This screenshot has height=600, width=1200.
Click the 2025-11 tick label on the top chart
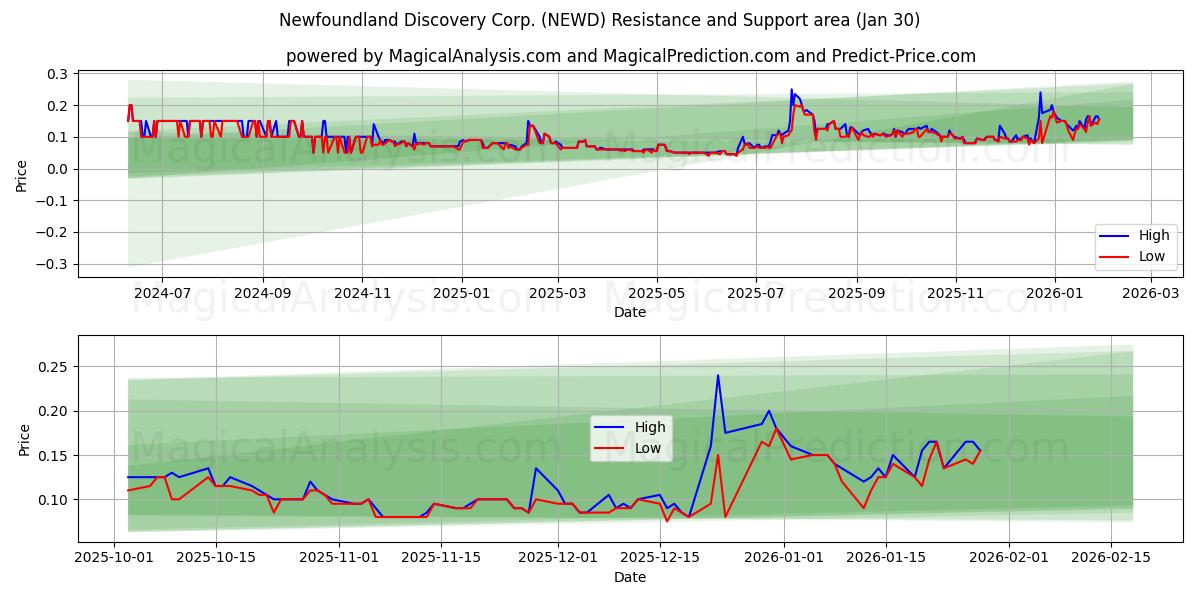[x=955, y=294]
